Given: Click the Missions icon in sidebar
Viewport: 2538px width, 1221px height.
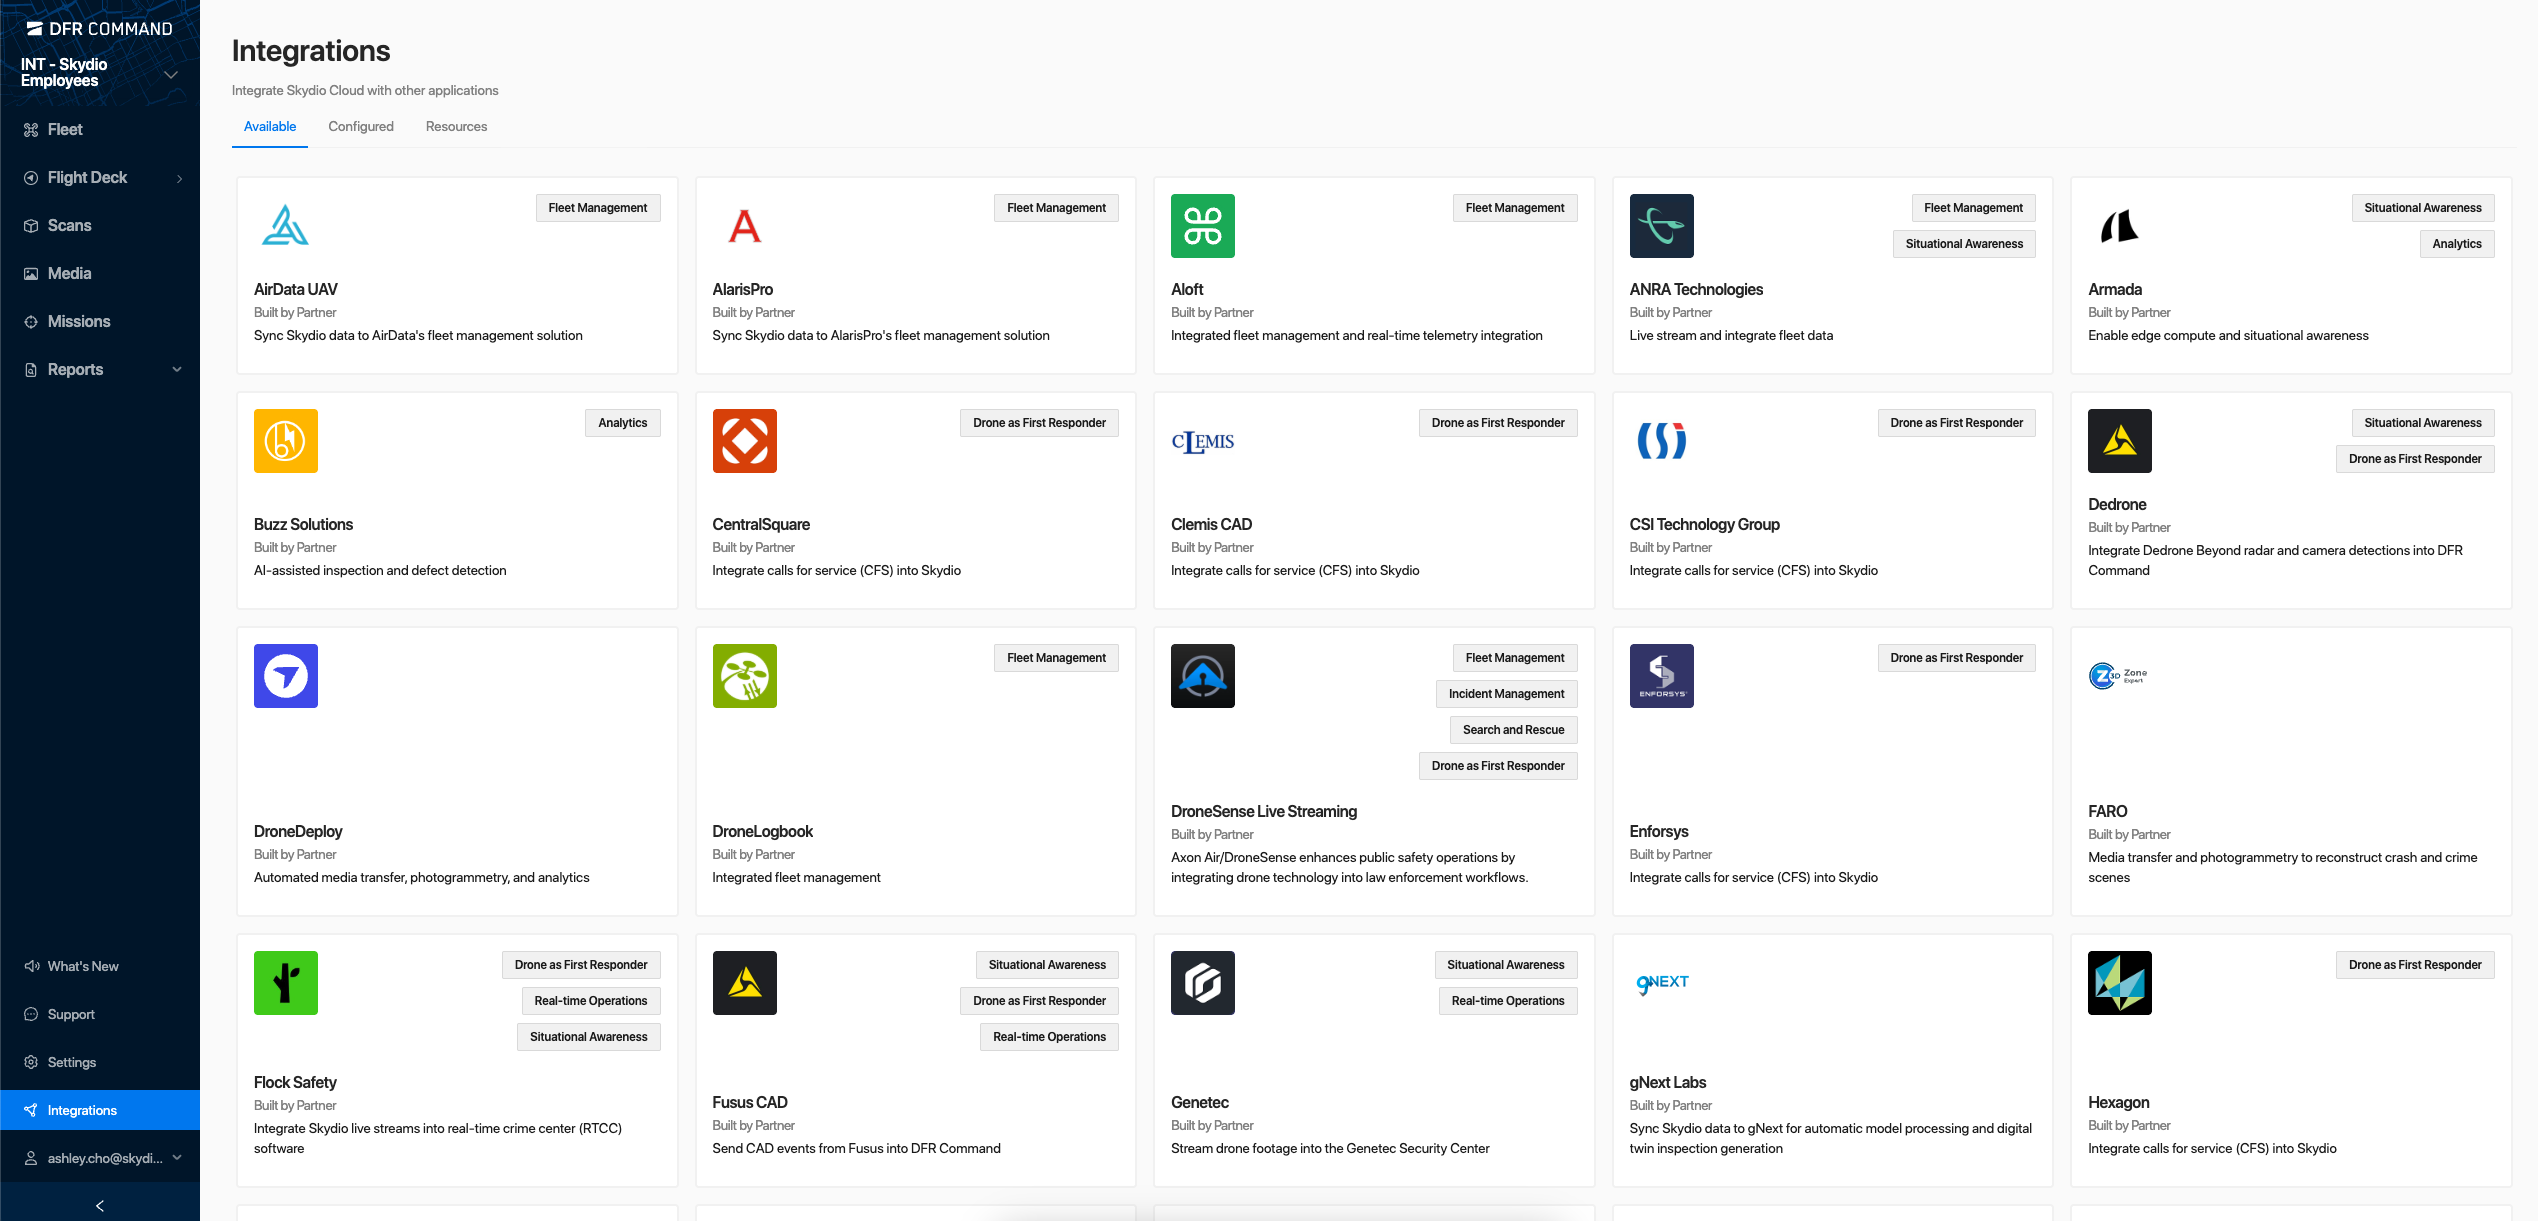Looking at the screenshot, I should (x=31, y=322).
